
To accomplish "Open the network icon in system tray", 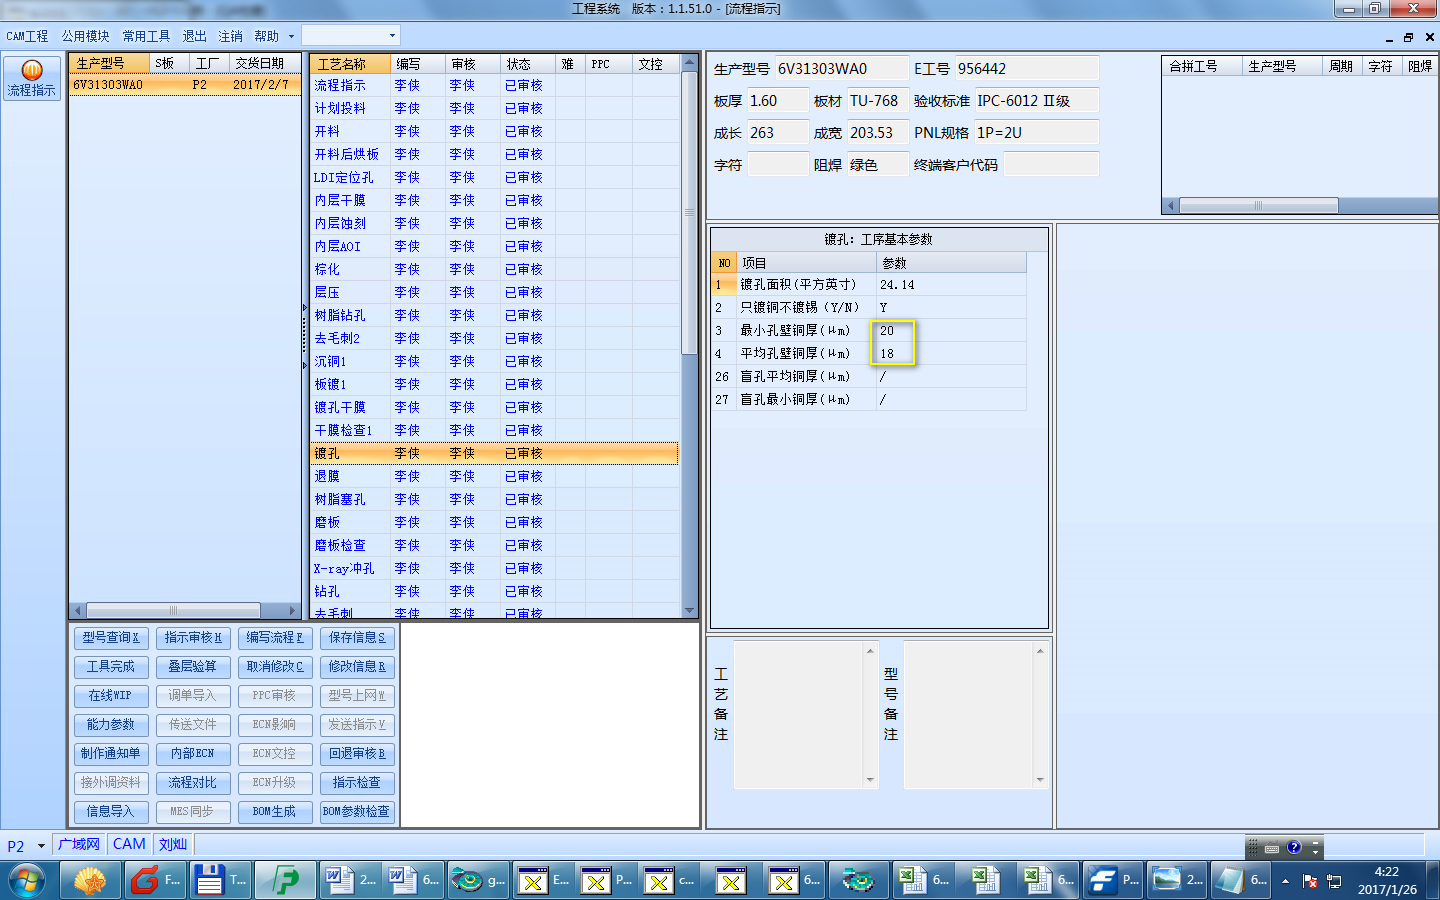I will [x=1333, y=881].
